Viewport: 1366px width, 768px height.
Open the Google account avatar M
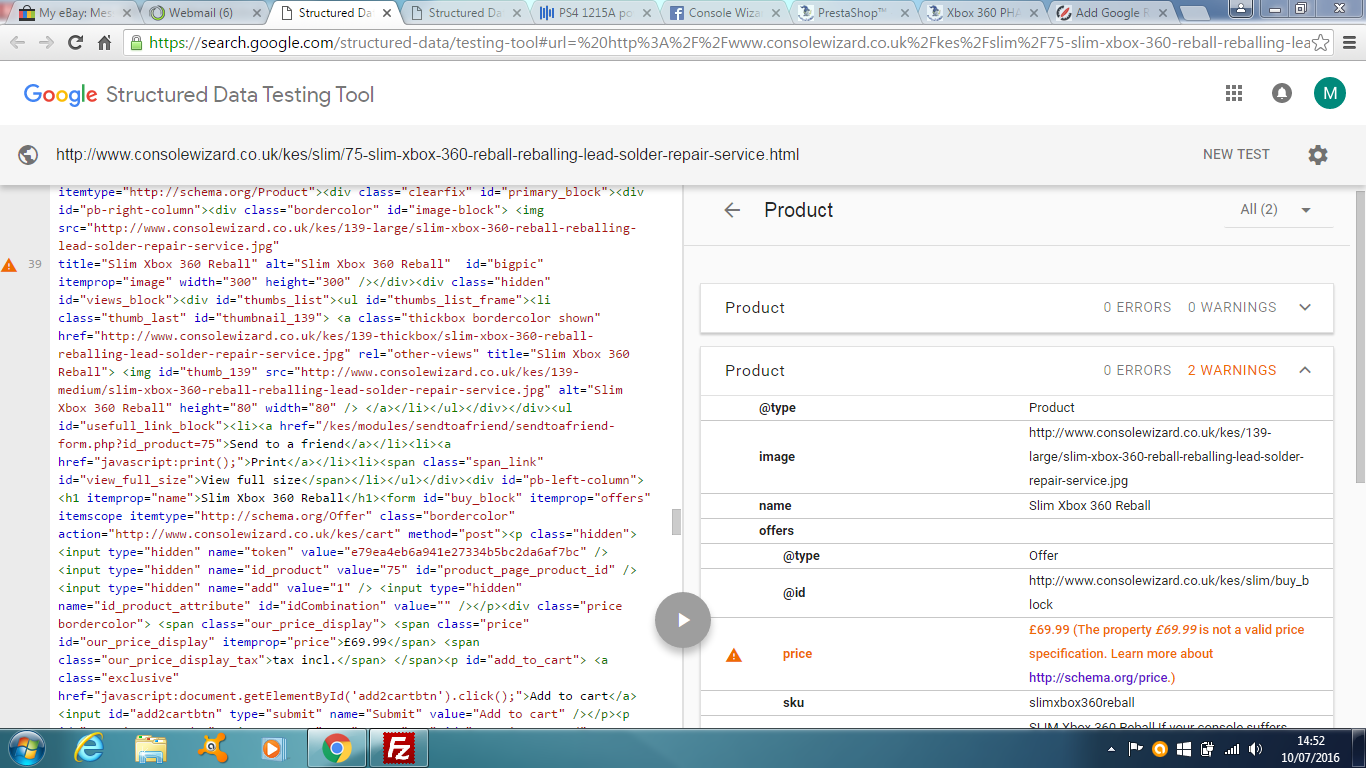pyautogui.click(x=1329, y=93)
